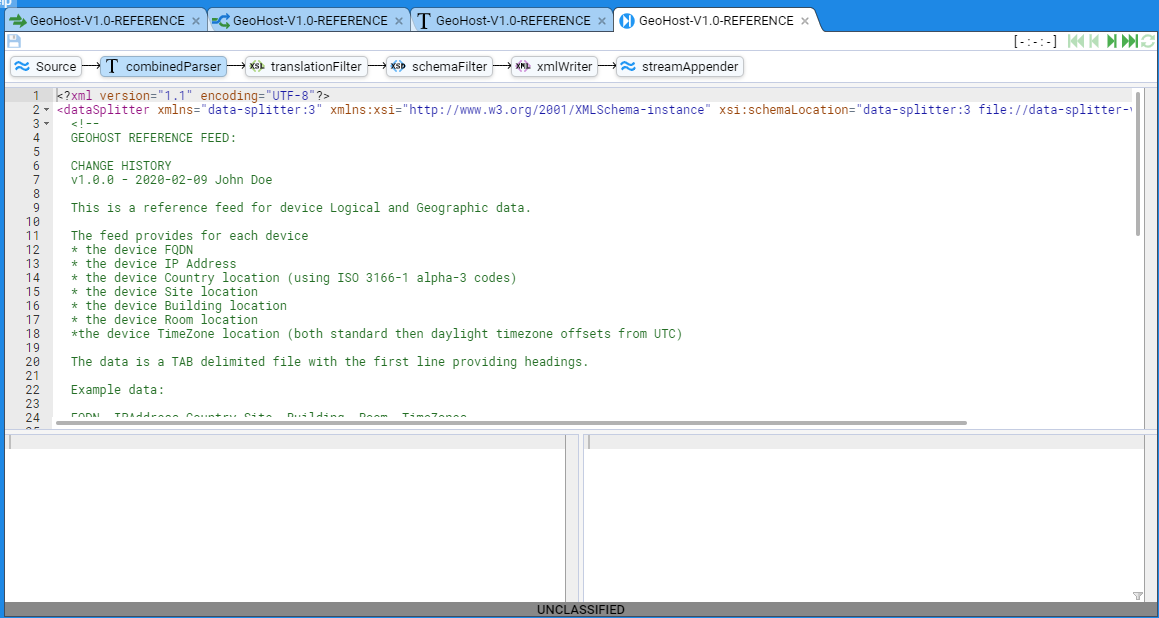This screenshot has height=618, width=1159.
Task: Click the save icon in the toolbar
Action: [x=13, y=41]
